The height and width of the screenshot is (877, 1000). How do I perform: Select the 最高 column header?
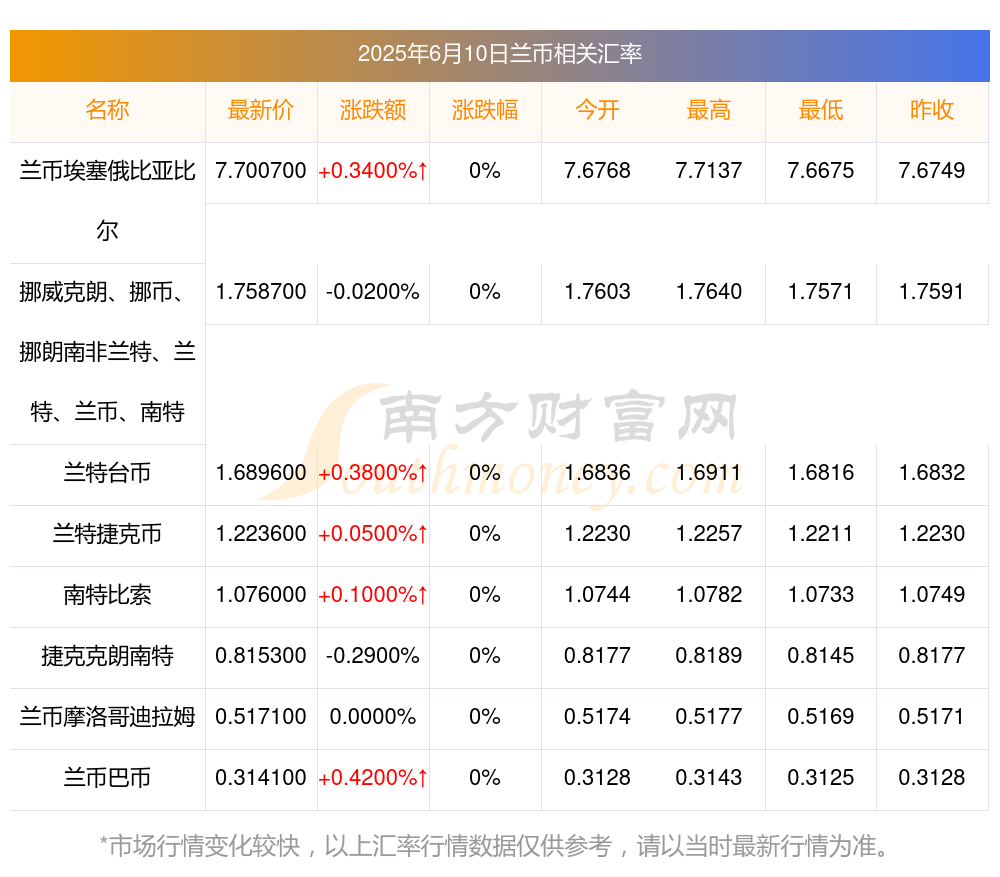pyautogui.click(x=709, y=110)
